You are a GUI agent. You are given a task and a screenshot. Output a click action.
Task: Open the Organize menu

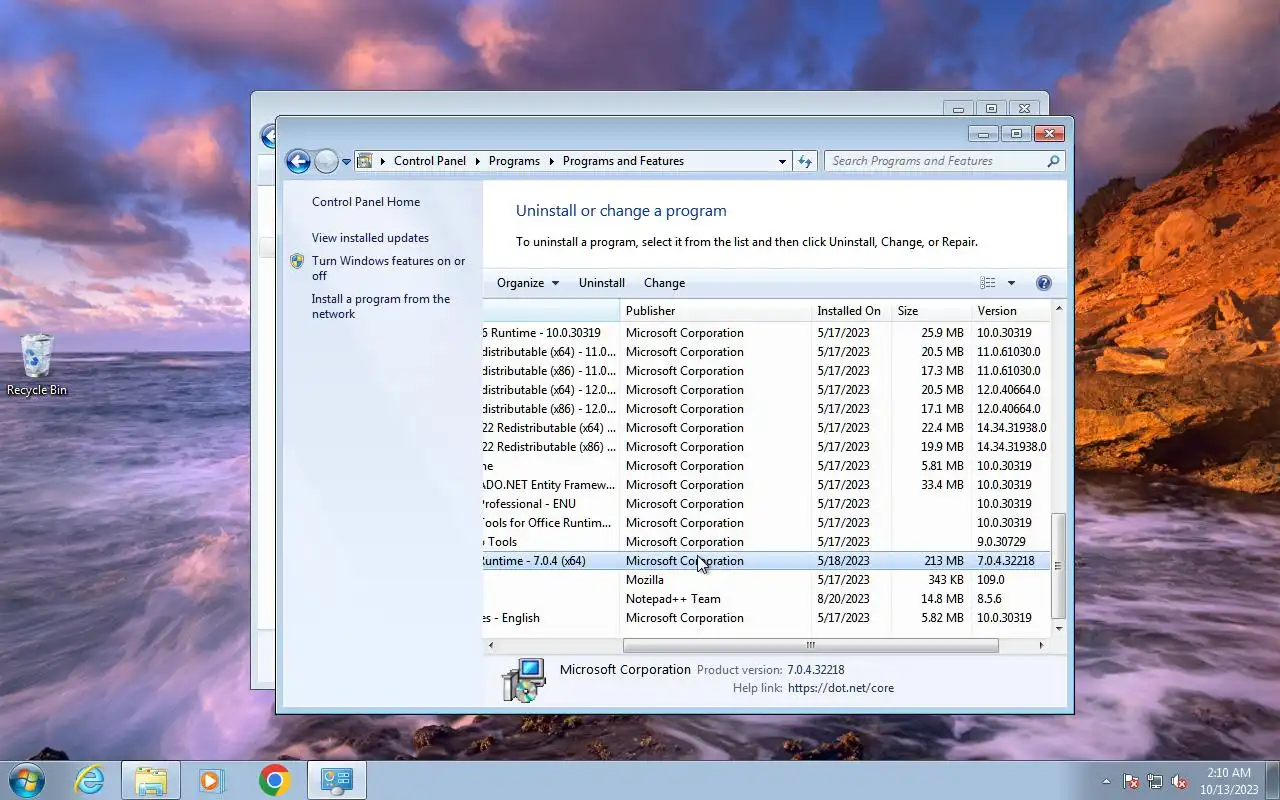coord(528,283)
